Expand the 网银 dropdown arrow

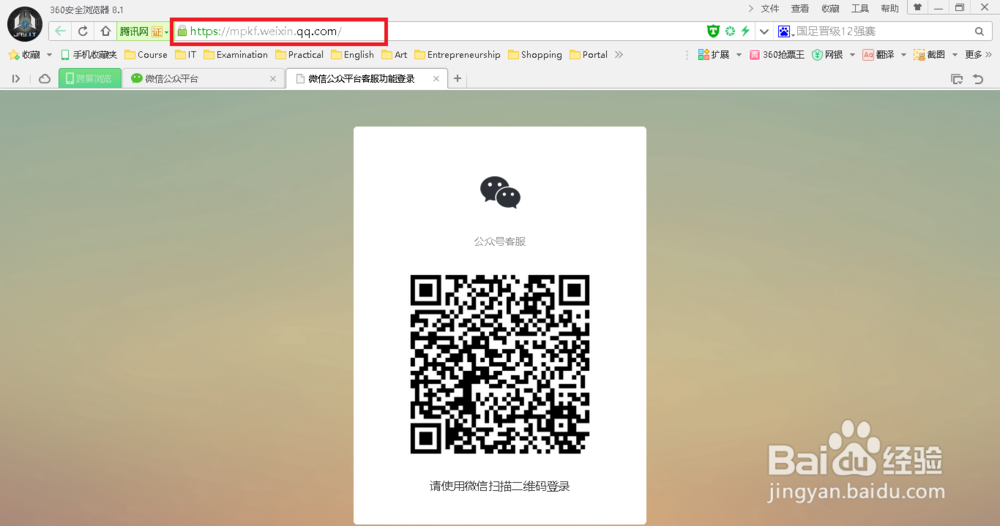pos(853,55)
